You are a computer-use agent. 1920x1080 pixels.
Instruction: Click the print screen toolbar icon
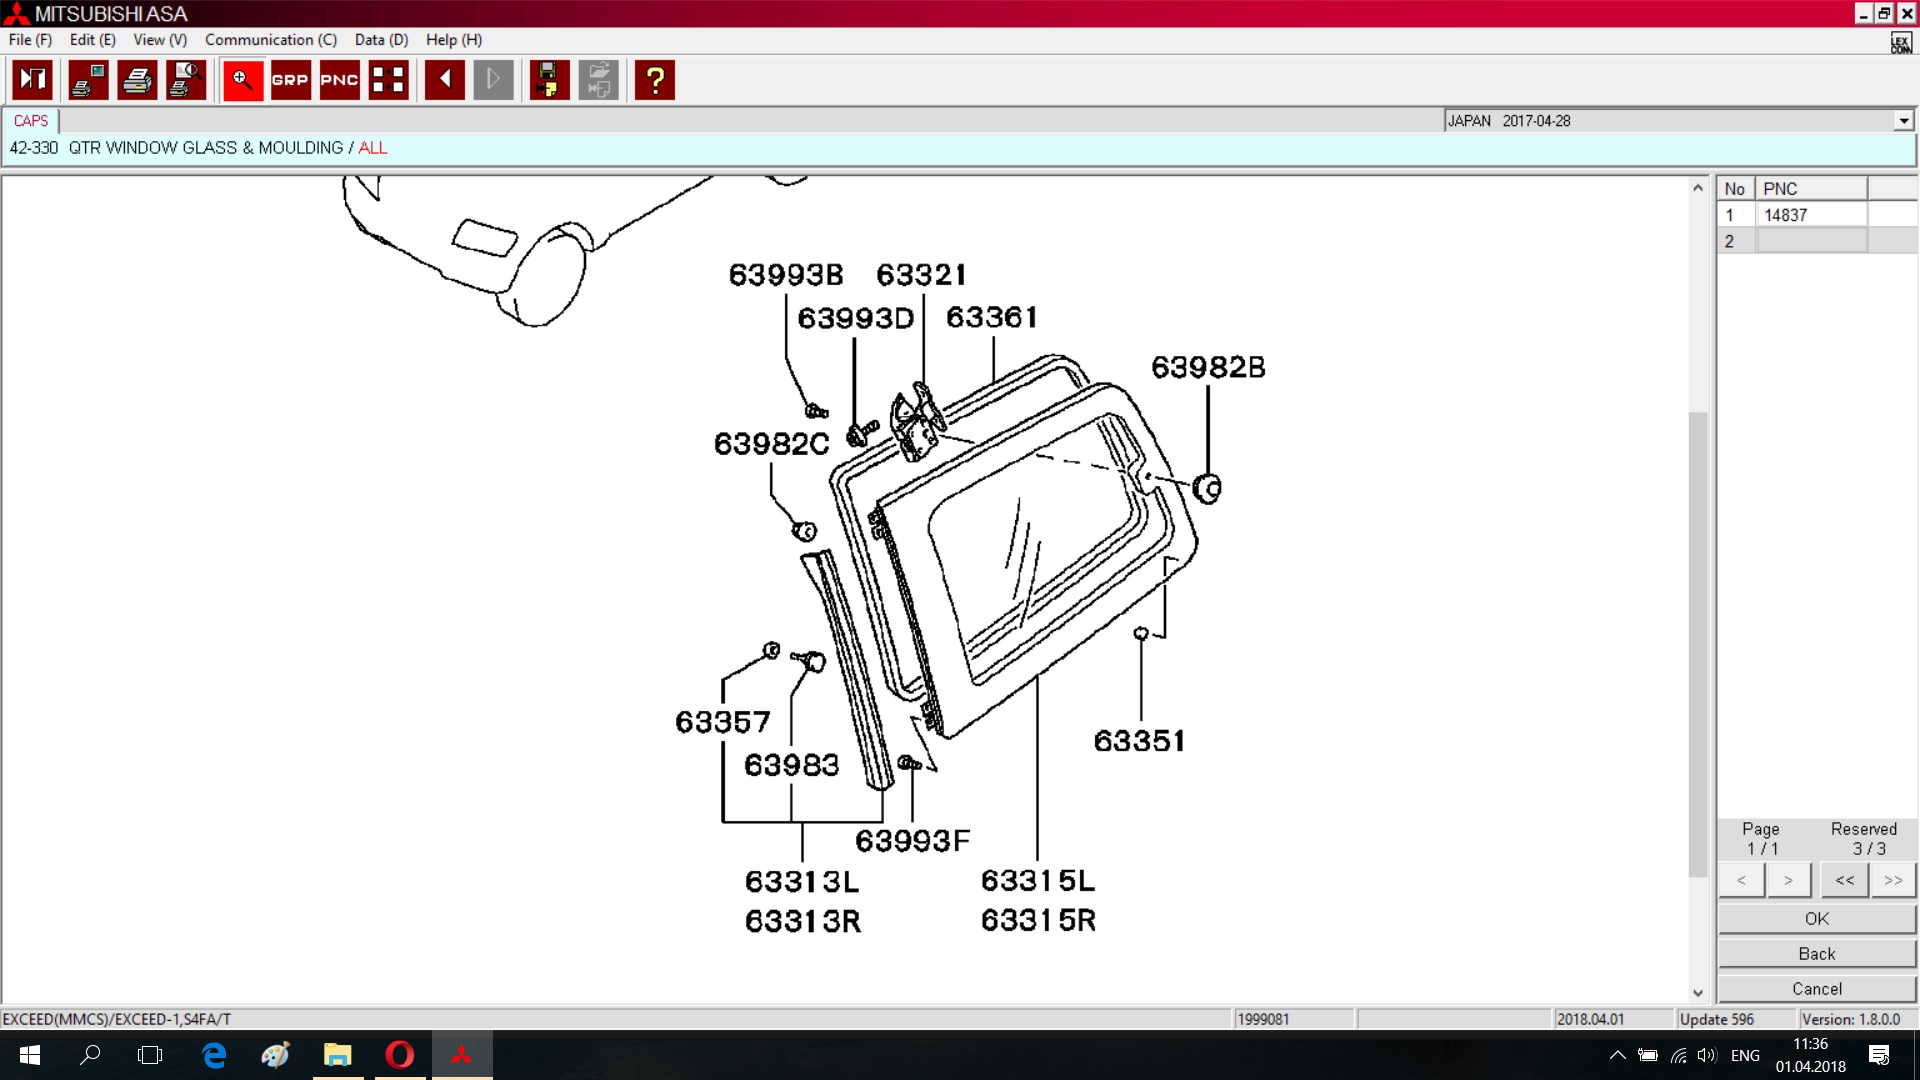click(x=88, y=80)
